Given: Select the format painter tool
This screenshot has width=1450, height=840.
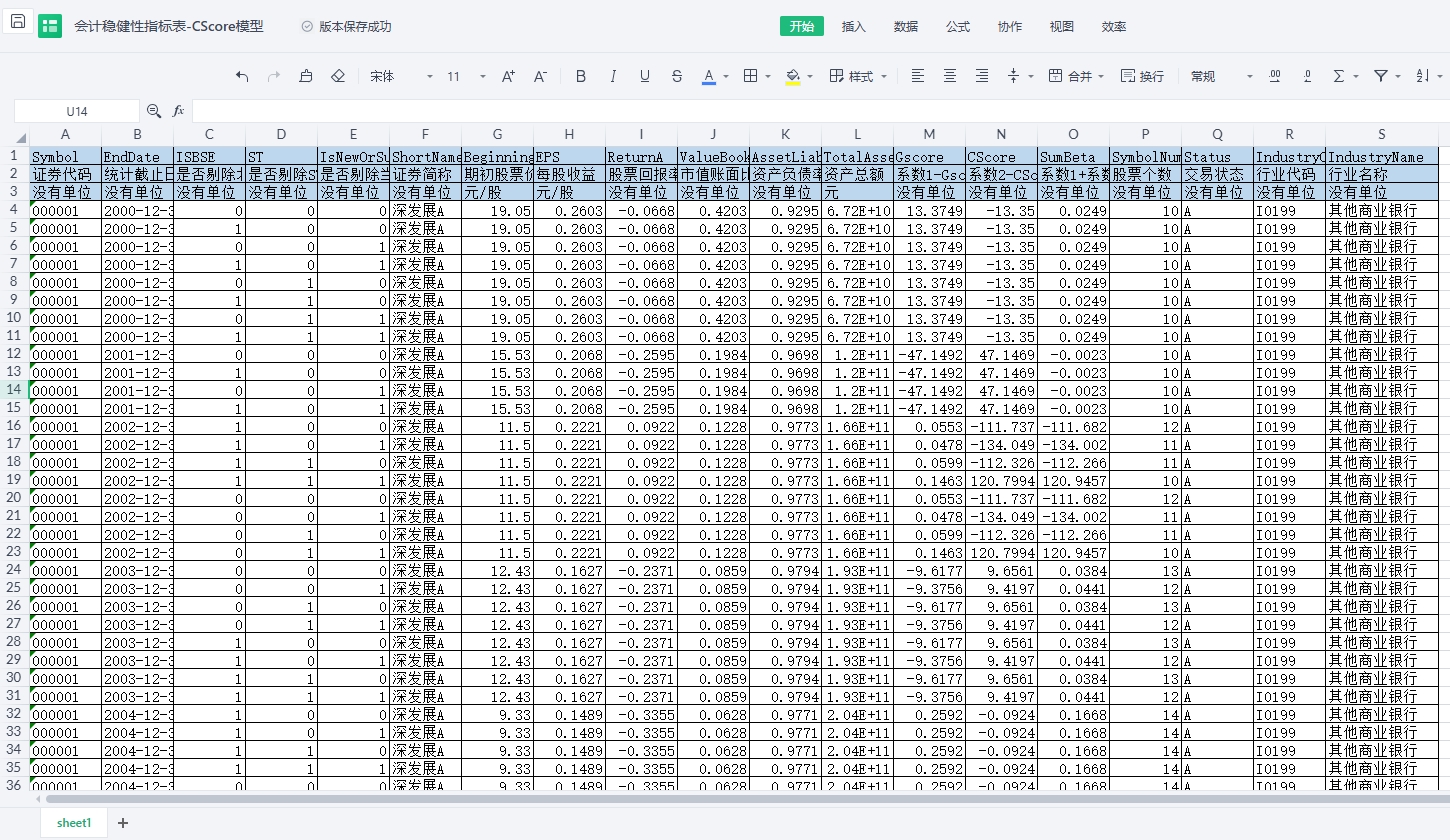Looking at the screenshot, I should tap(306, 76).
